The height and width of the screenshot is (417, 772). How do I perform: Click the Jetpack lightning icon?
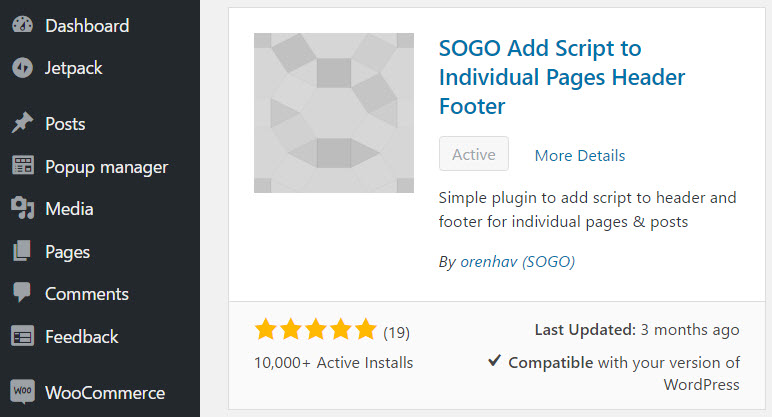[23, 68]
